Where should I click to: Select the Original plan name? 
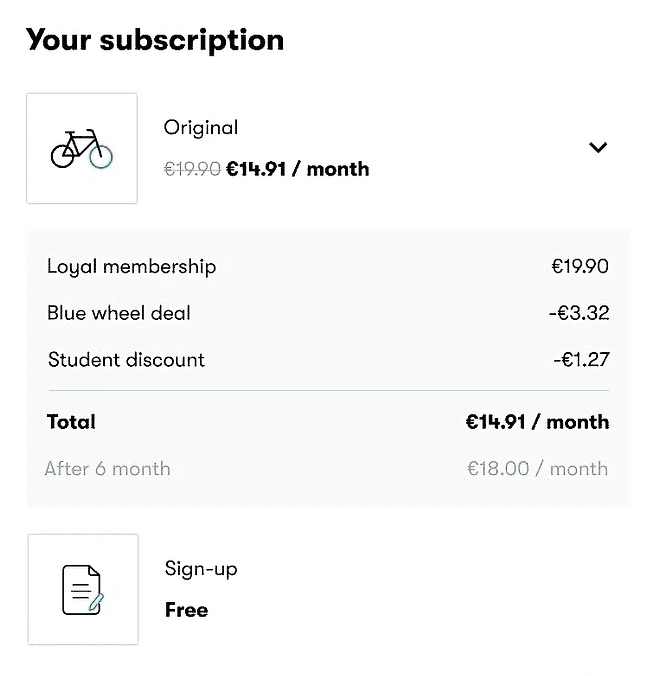[201, 128]
